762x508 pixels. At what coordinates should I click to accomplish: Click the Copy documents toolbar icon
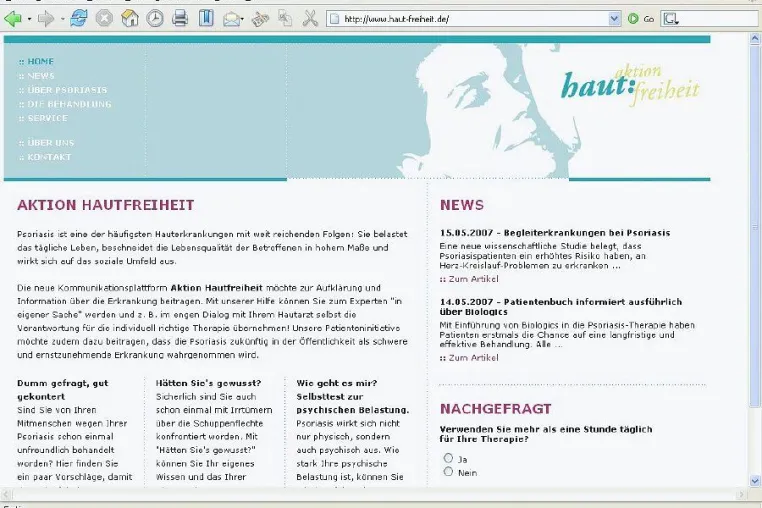tap(285, 18)
